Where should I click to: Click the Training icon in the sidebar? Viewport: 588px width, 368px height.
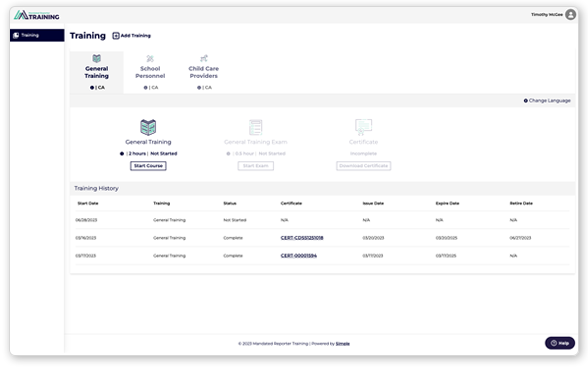pyautogui.click(x=16, y=35)
